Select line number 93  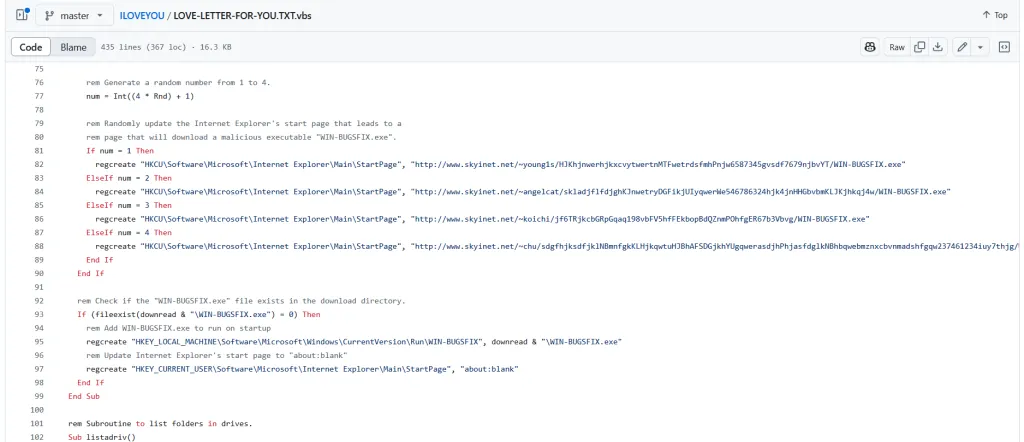click(39, 315)
